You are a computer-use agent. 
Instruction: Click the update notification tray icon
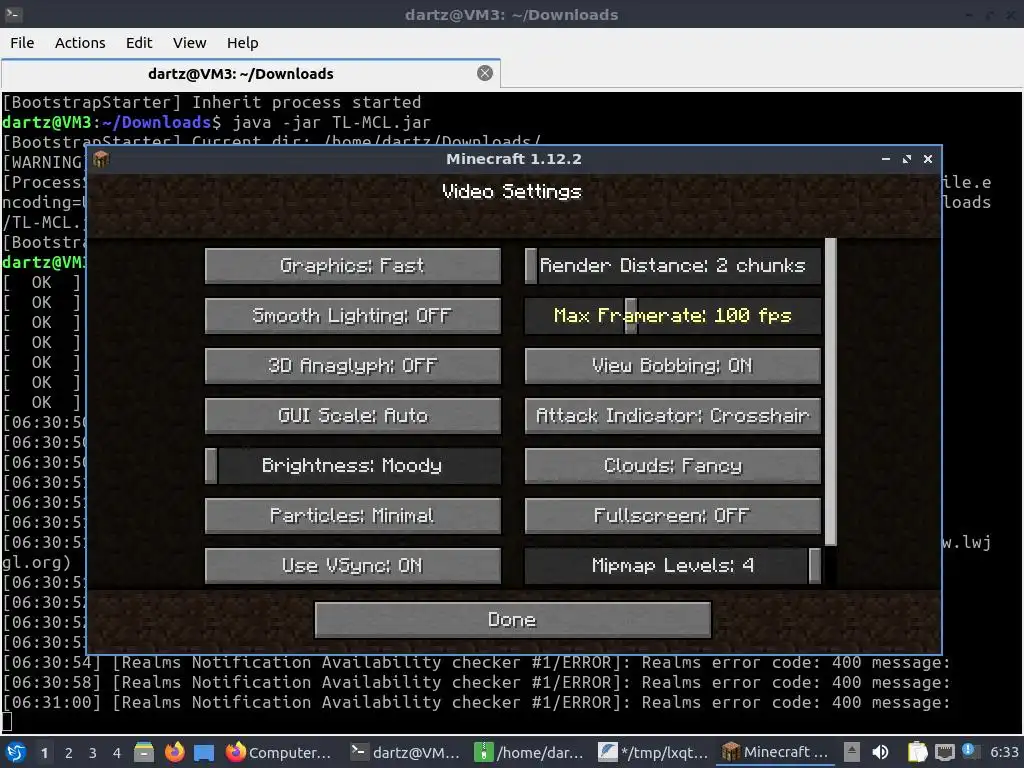(969, 751)
